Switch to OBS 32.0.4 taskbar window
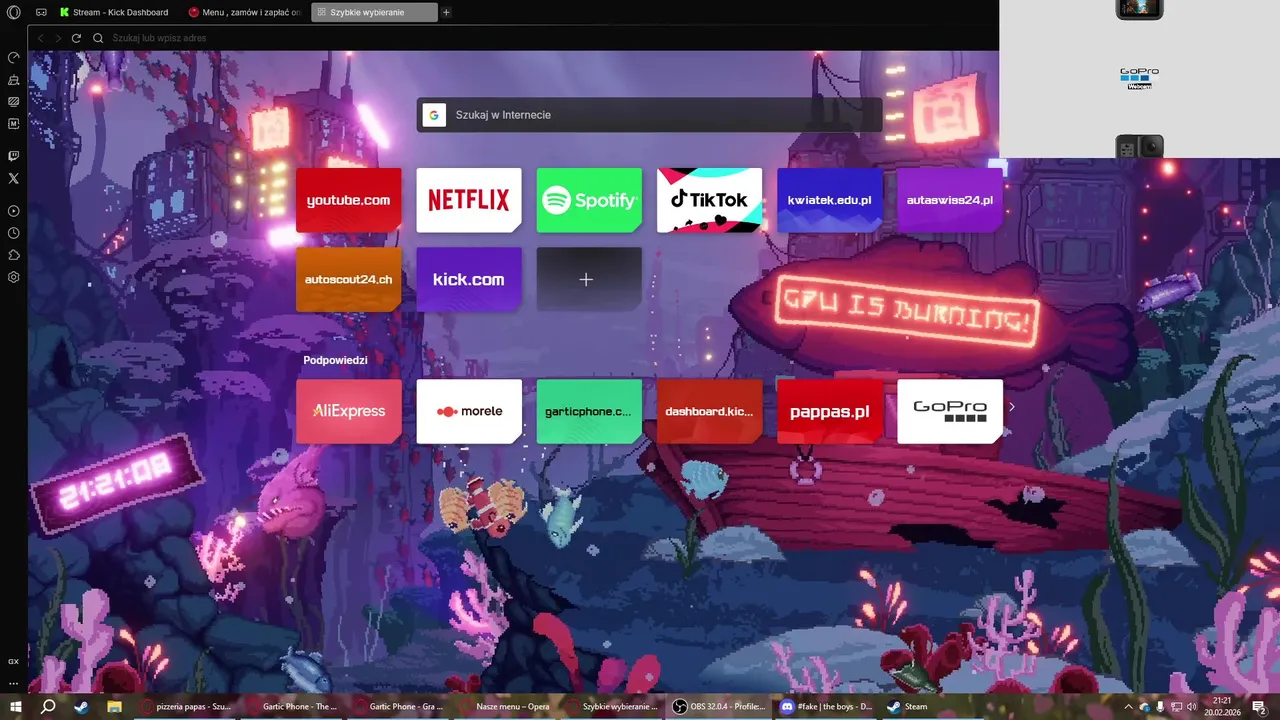 pos(720,707)
